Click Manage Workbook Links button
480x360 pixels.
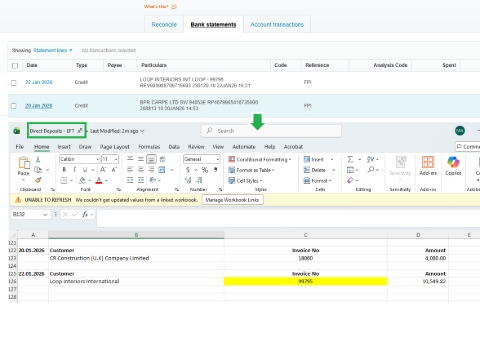point(232,200)
